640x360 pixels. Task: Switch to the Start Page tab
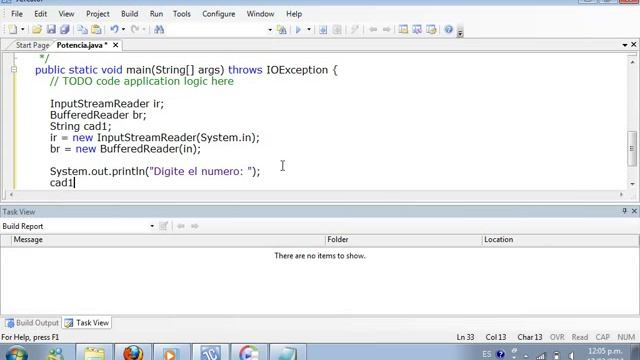[32, 45]
